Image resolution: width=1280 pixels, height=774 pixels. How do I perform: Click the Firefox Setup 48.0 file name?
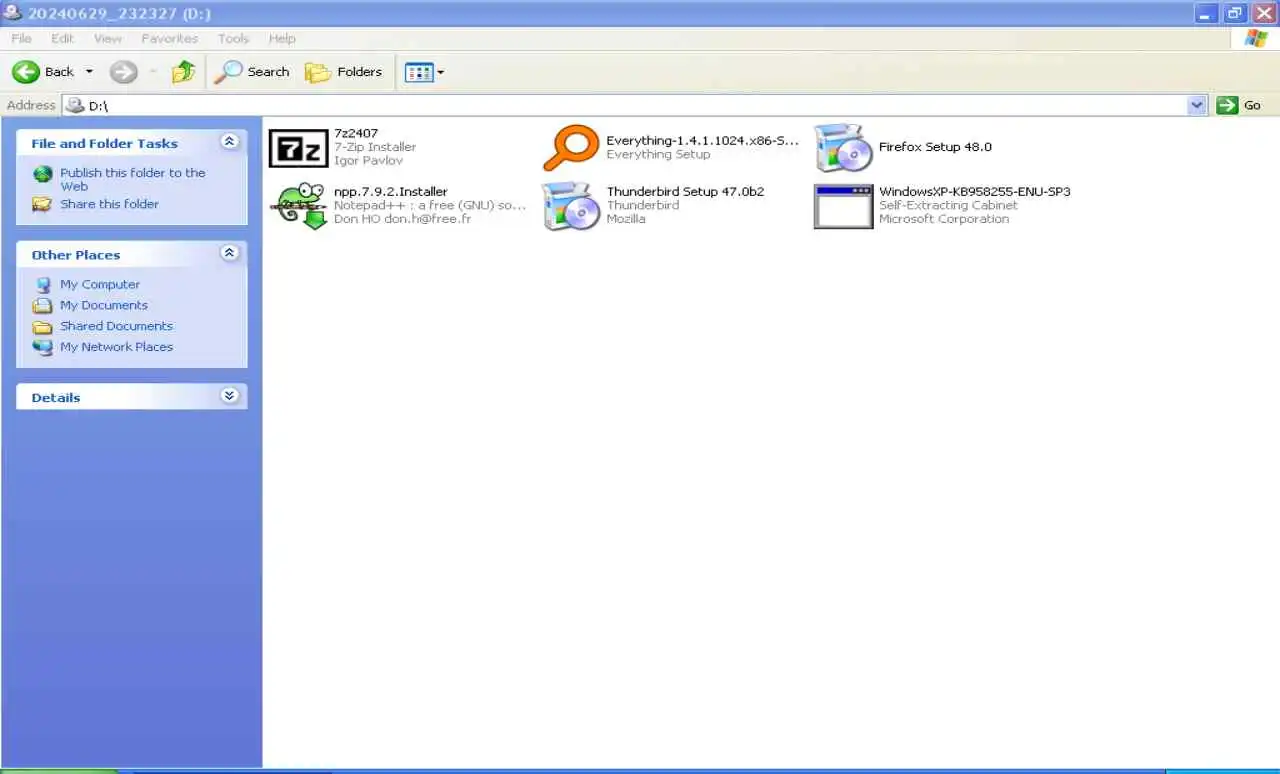click(935, 147)
